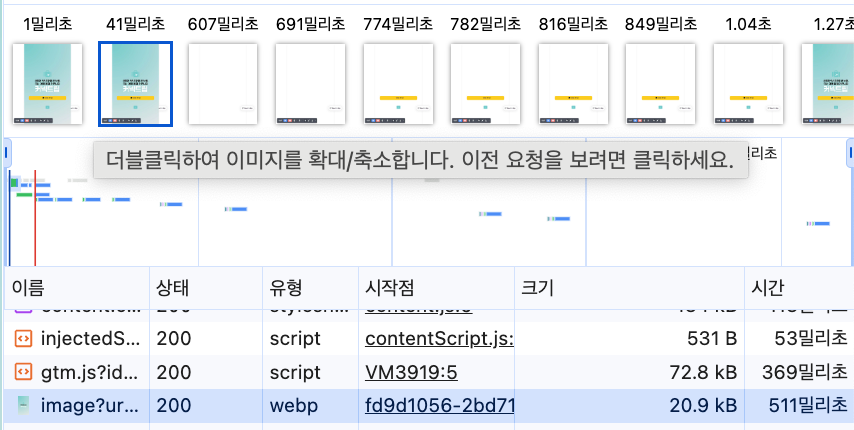Select the 1.04초 screenshot thumbnail
Screen dimensions: 854x430
coord(748,84)
